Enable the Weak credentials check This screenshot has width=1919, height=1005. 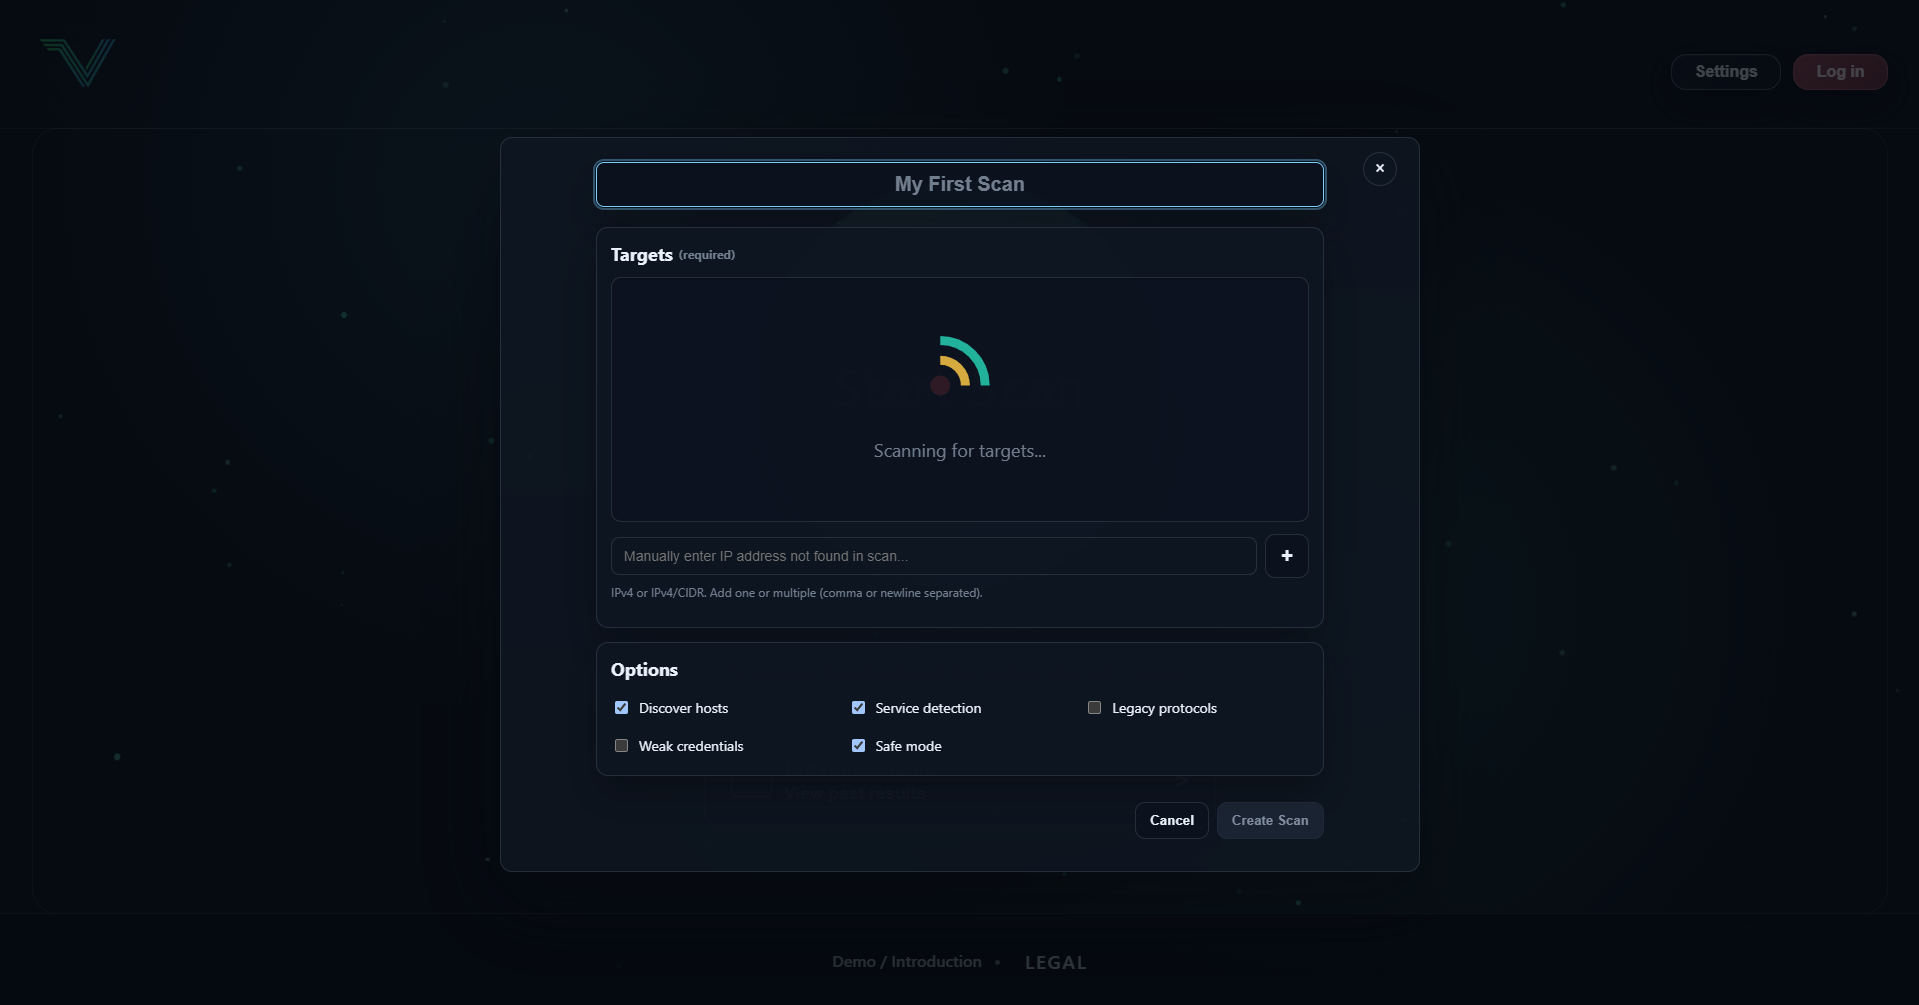(x=621, y=745)
